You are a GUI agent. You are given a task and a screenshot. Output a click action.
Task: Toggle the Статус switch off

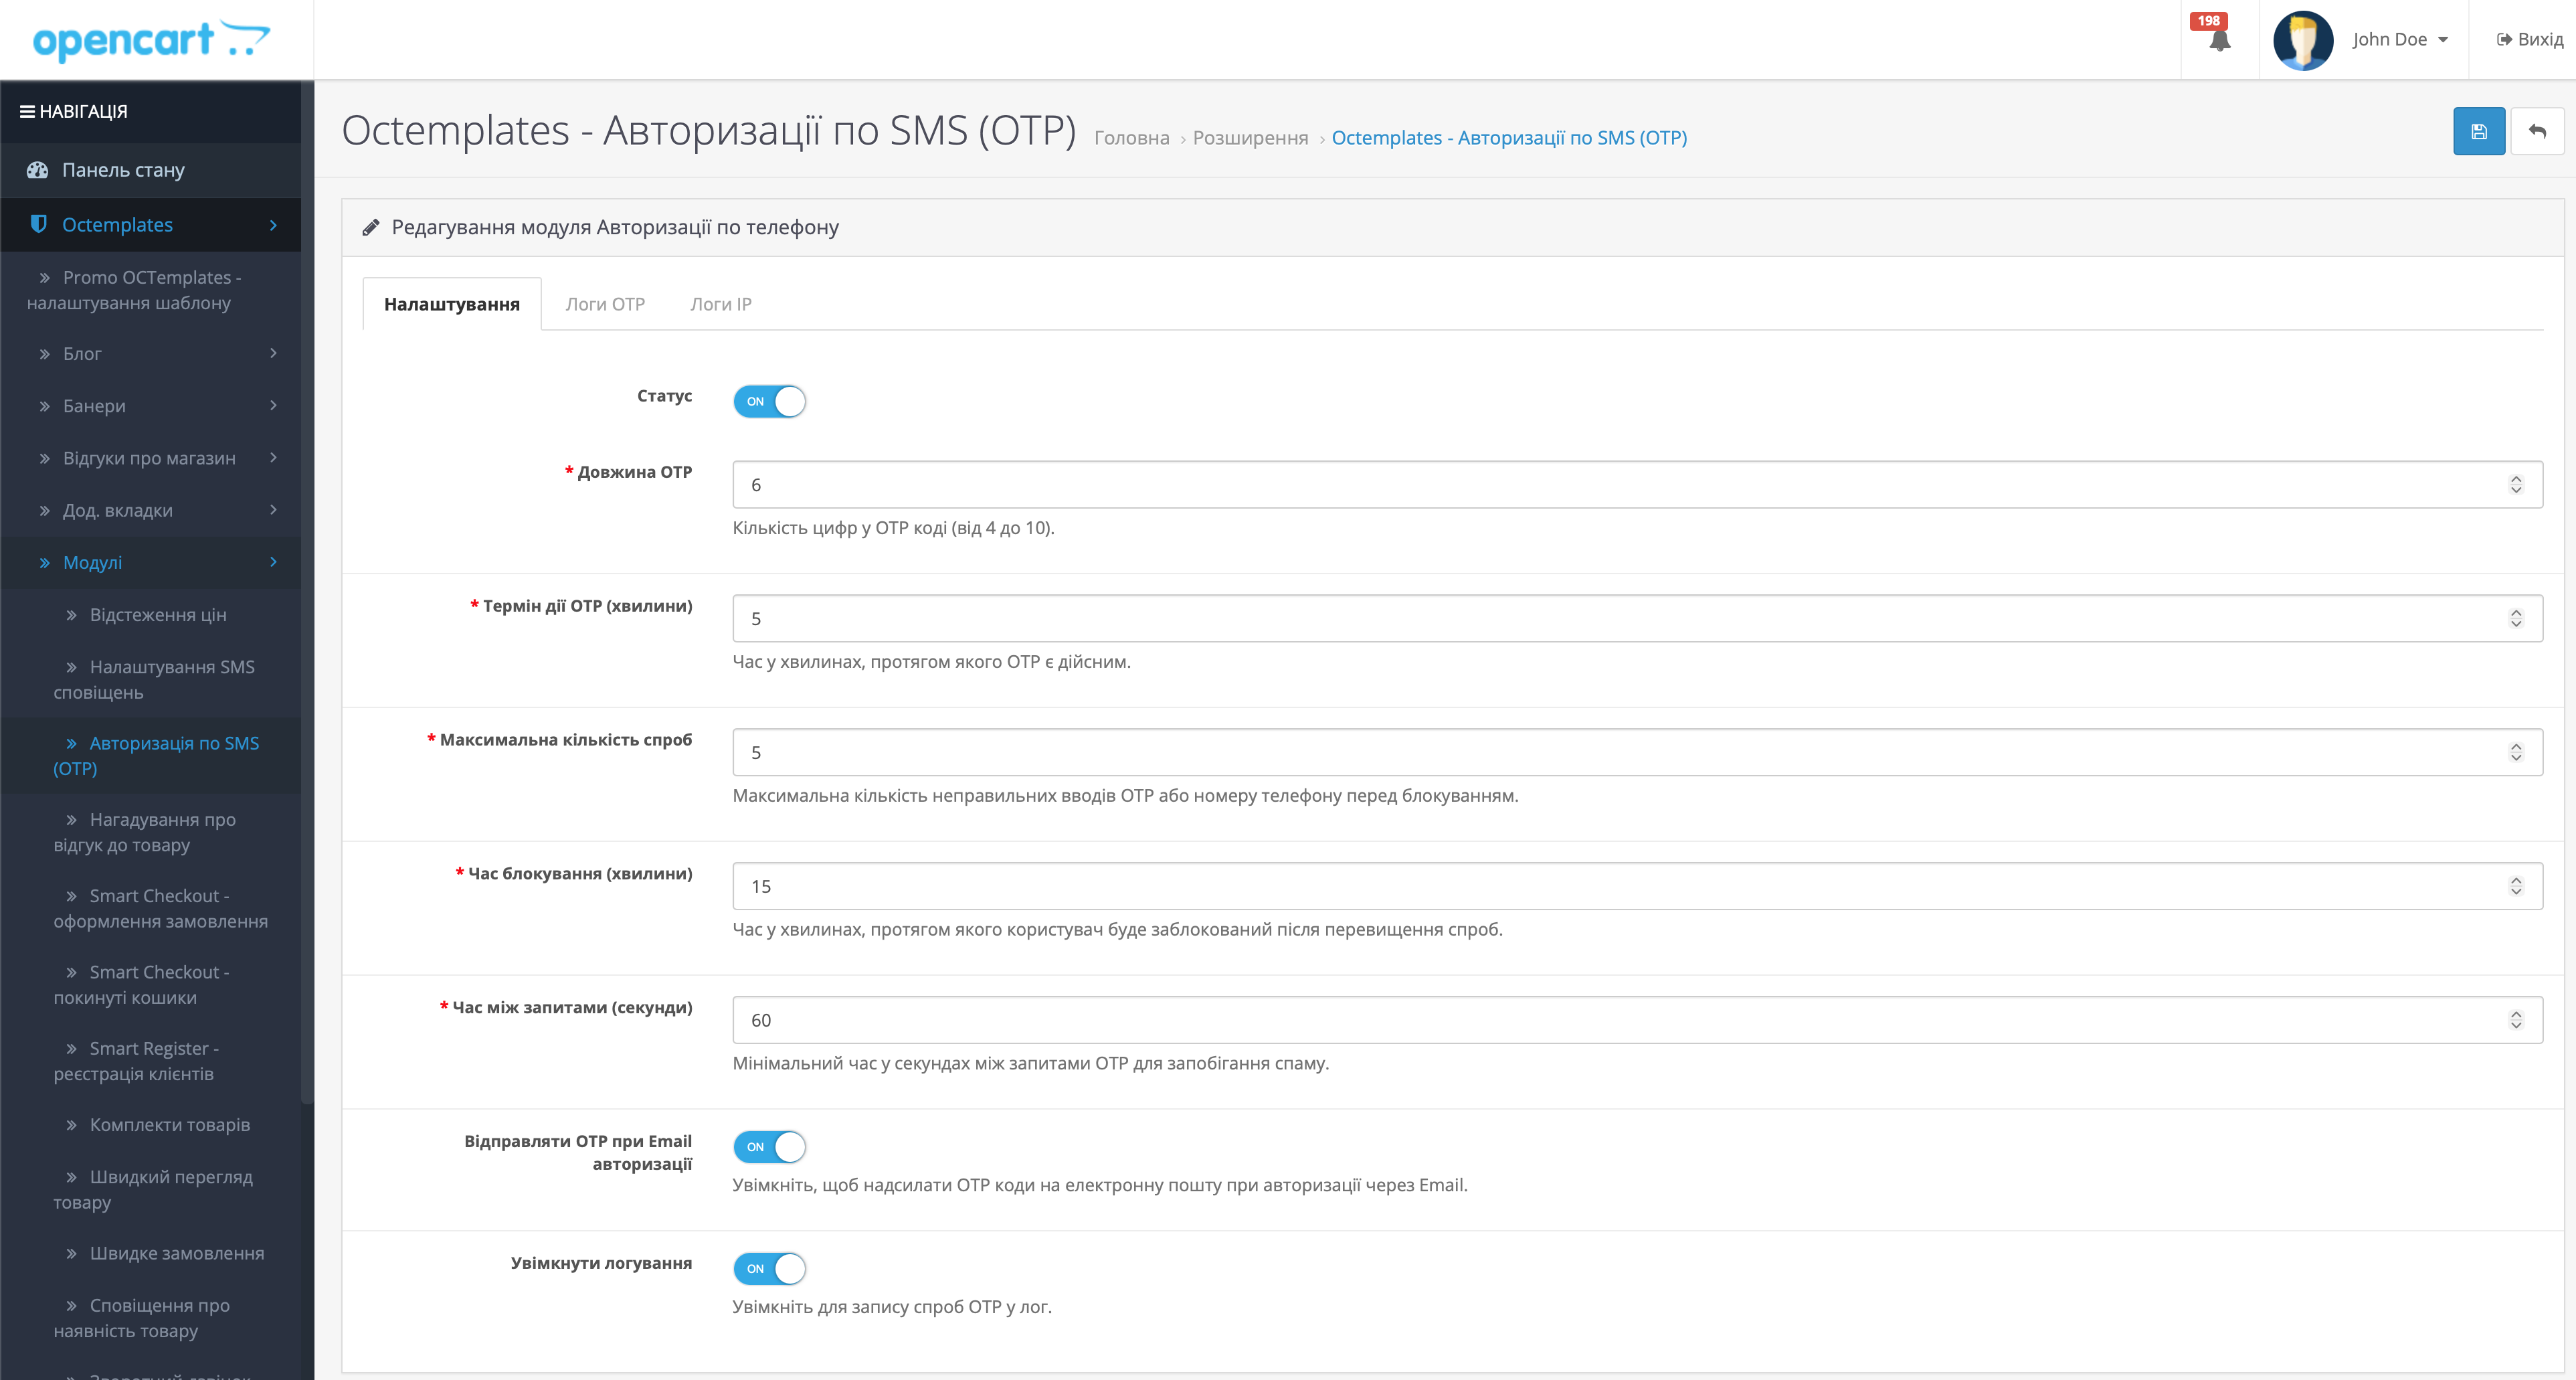point(769,401)
